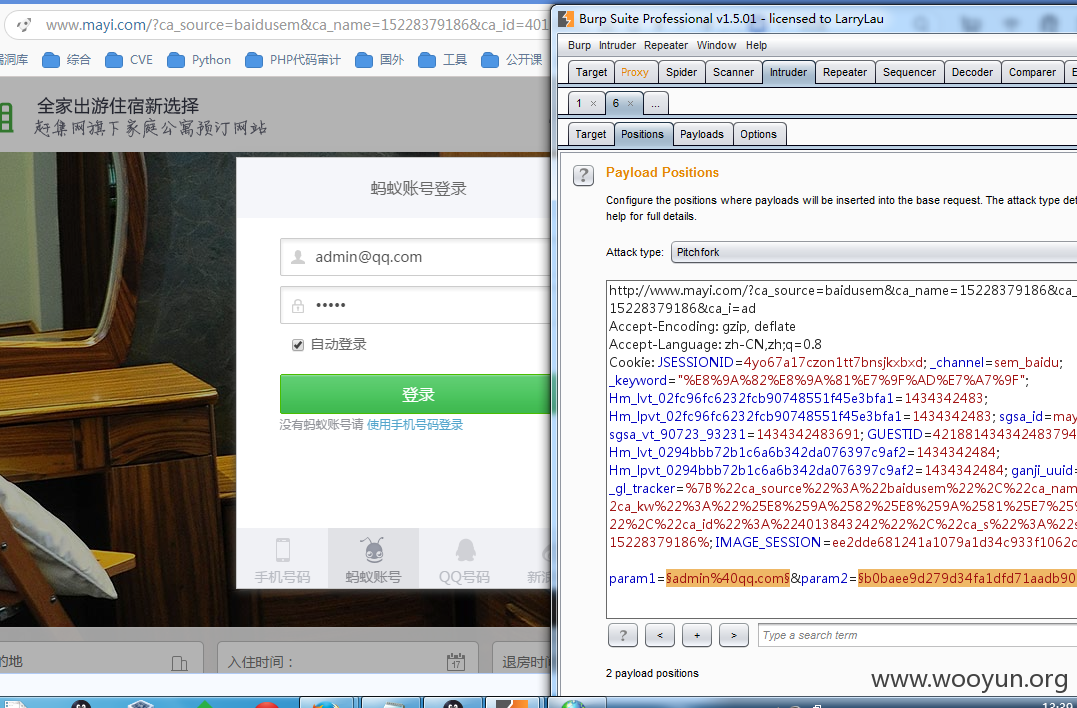The height and width of the screenshot is (708, 1077).
Task: Click the Accept-Language header line in request
Action: [x=715, y=345]
